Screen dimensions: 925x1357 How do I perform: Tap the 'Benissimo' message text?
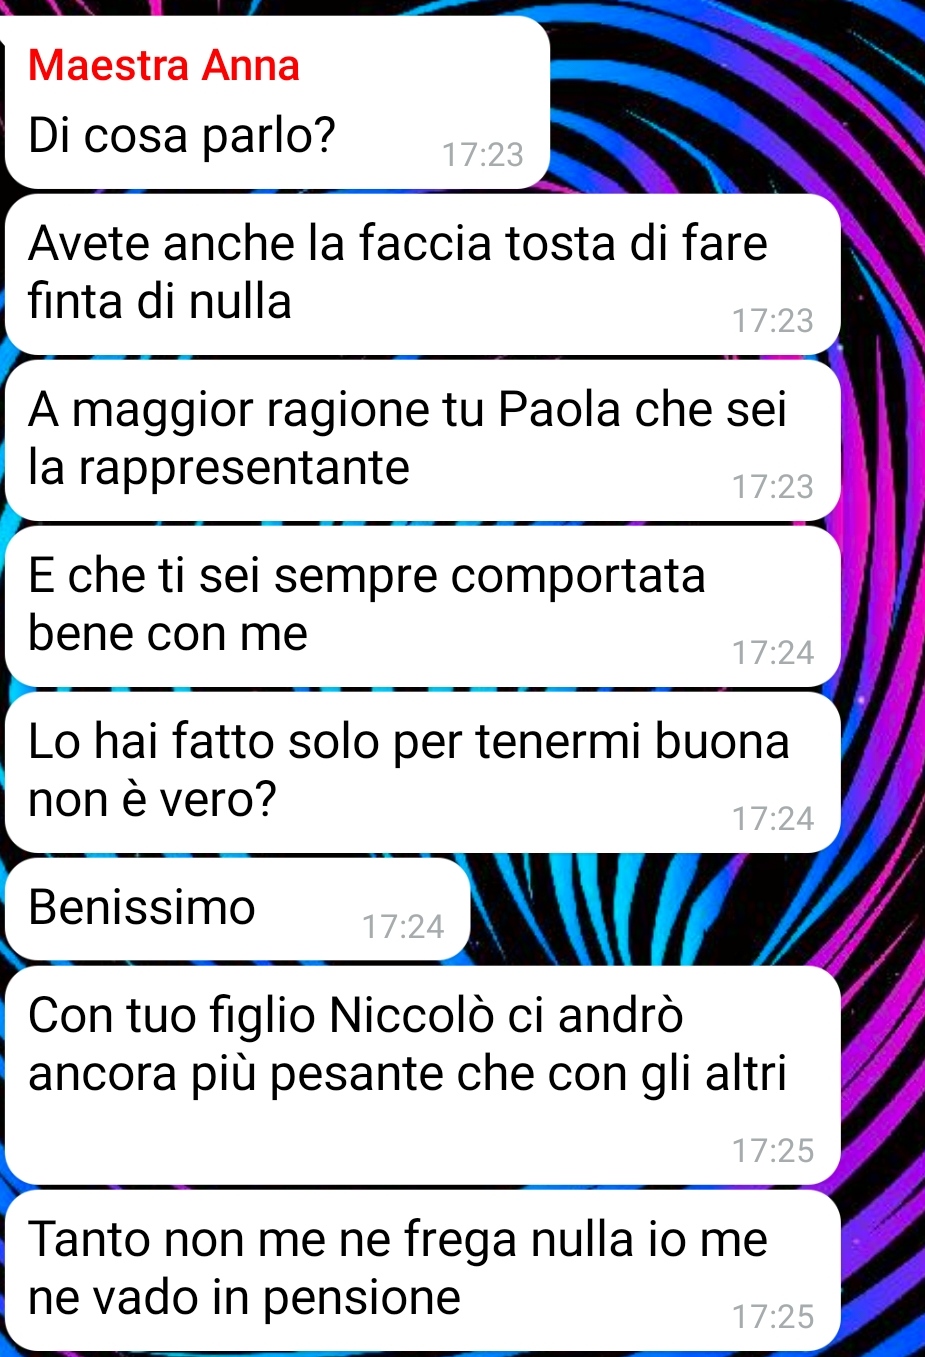click(142, 907)
